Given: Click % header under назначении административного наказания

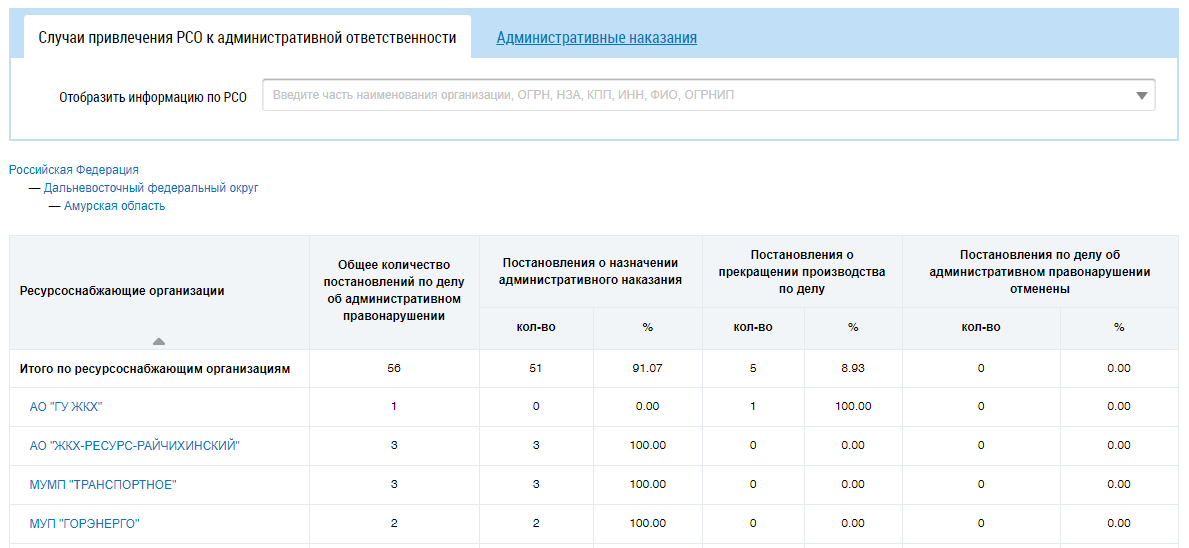Looking at the screenshot, I should tap(647, 327).
